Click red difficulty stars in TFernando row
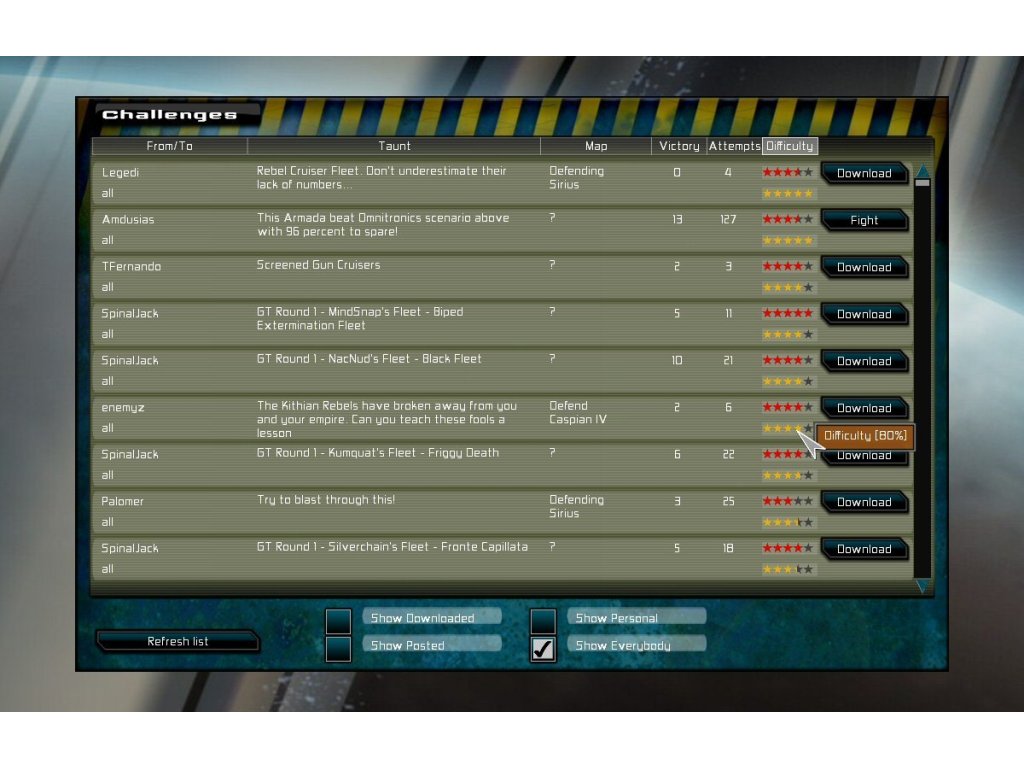 (x=788, y=266)
